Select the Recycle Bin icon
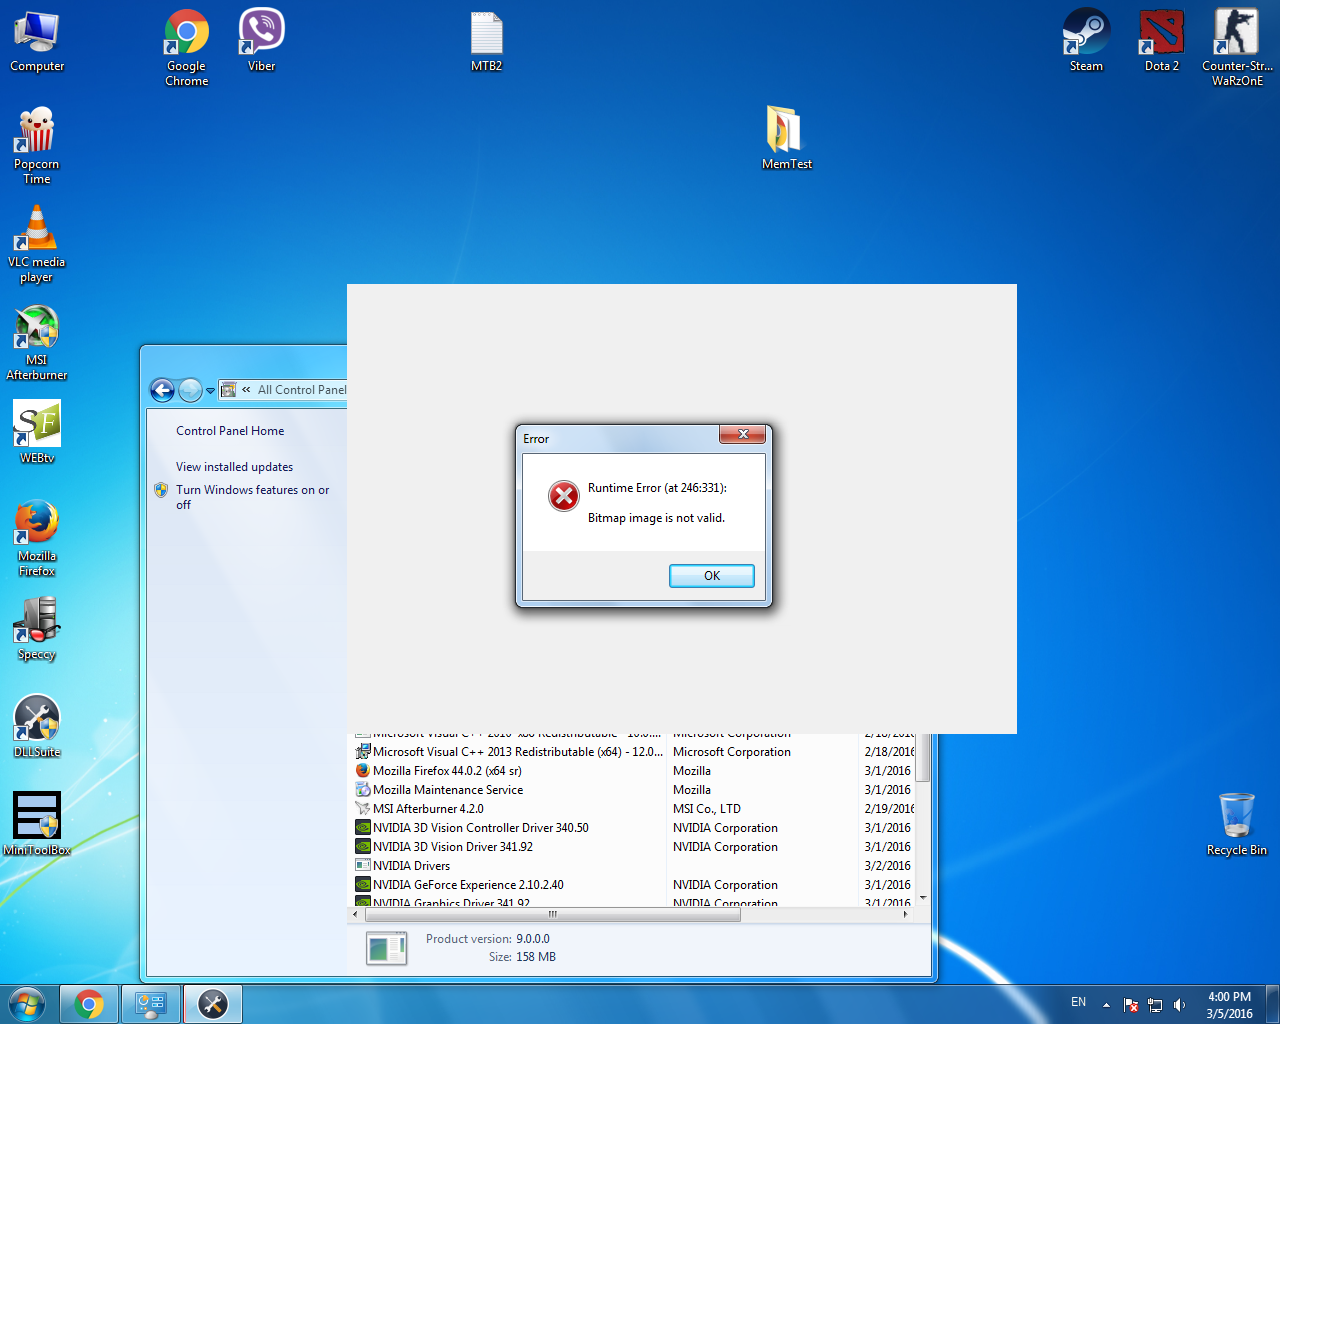Screen dimensions: 1324x1338 click(x=1237, y=824)
